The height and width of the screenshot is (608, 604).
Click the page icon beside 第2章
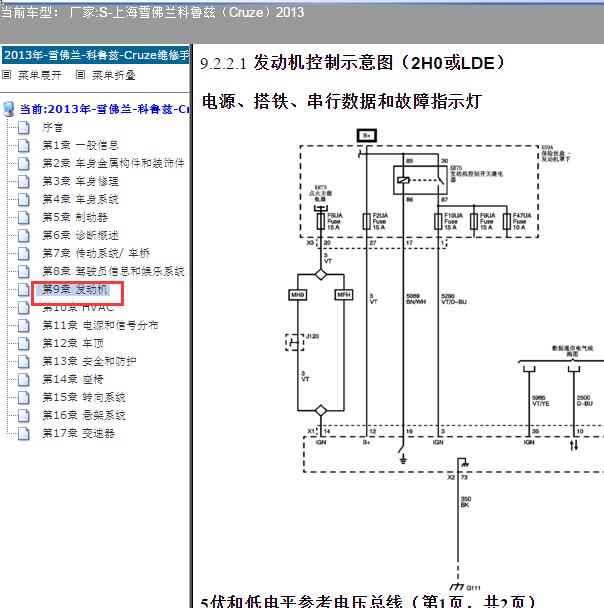[x=24, y=163]
